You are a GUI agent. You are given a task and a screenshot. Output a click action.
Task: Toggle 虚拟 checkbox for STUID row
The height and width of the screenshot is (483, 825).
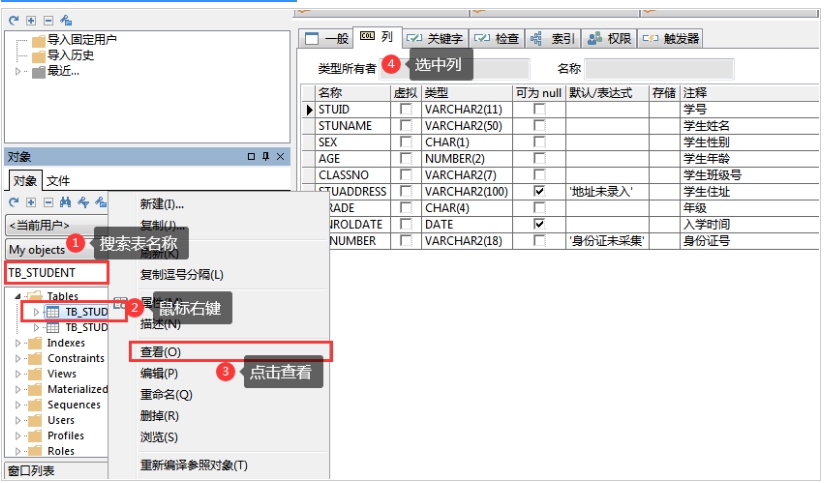coord(406,109)
